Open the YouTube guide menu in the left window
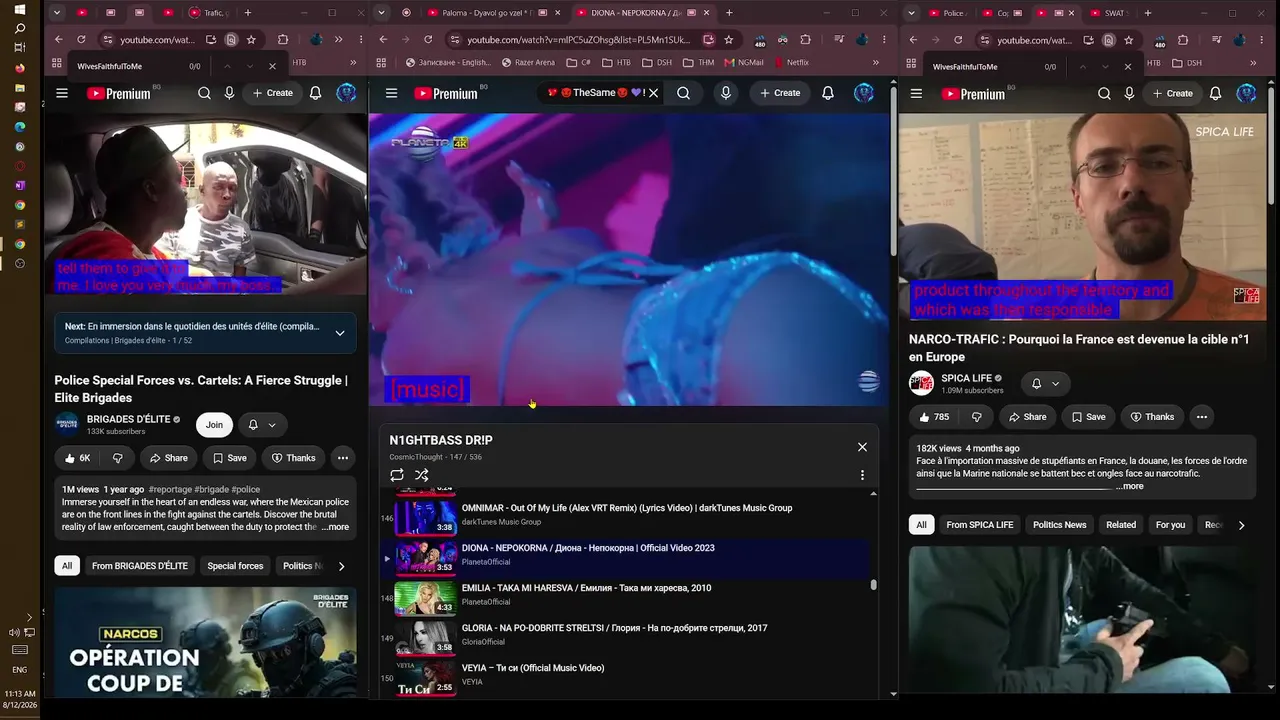This screenshot has height=720, width=1280. point(62,93)
